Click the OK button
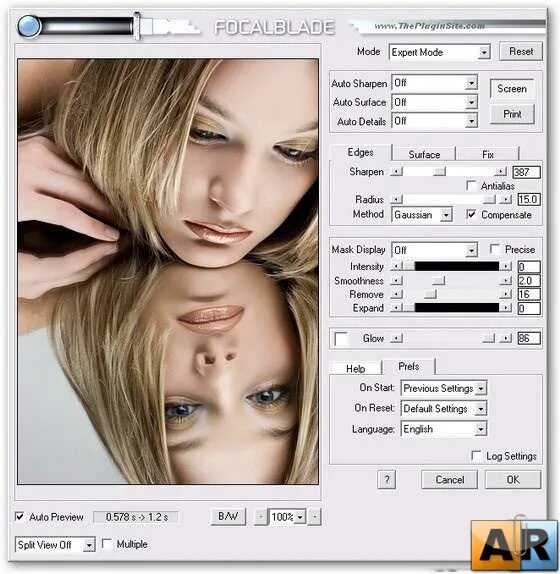The height and width of the screenshot is (574, 560). pos(513,480)
